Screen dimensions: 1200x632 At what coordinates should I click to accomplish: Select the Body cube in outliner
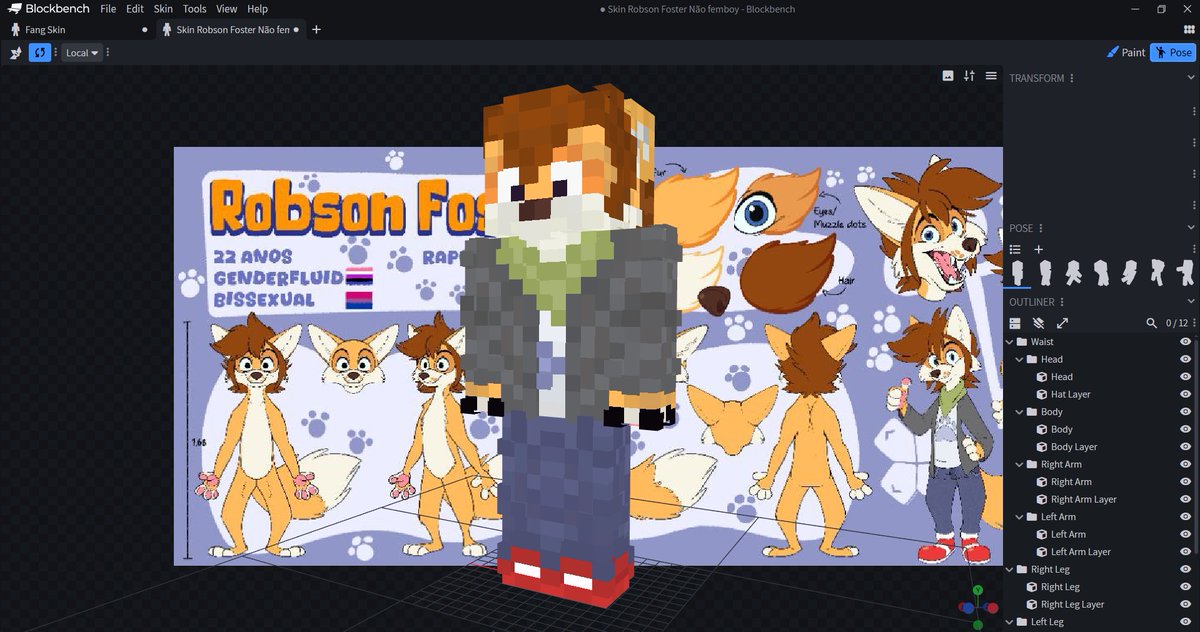pos(1061,429)
